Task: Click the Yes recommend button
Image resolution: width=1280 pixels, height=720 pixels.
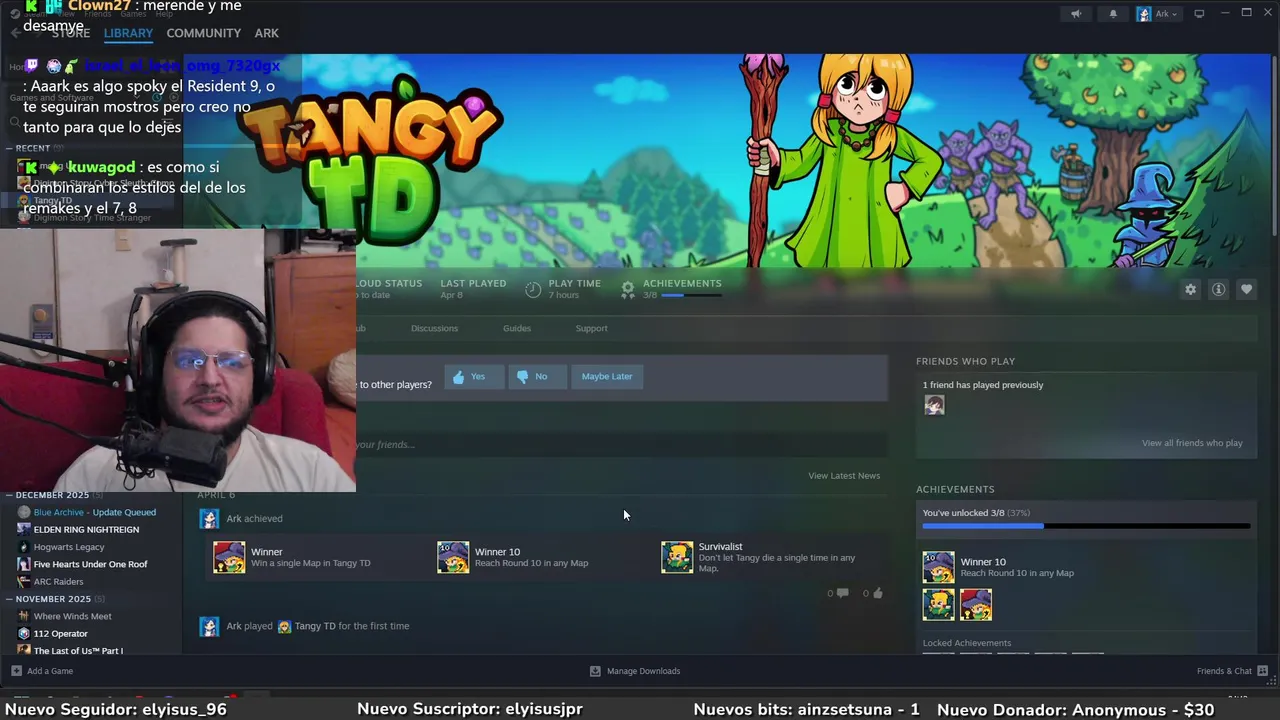Action: [x=474, y=377]
